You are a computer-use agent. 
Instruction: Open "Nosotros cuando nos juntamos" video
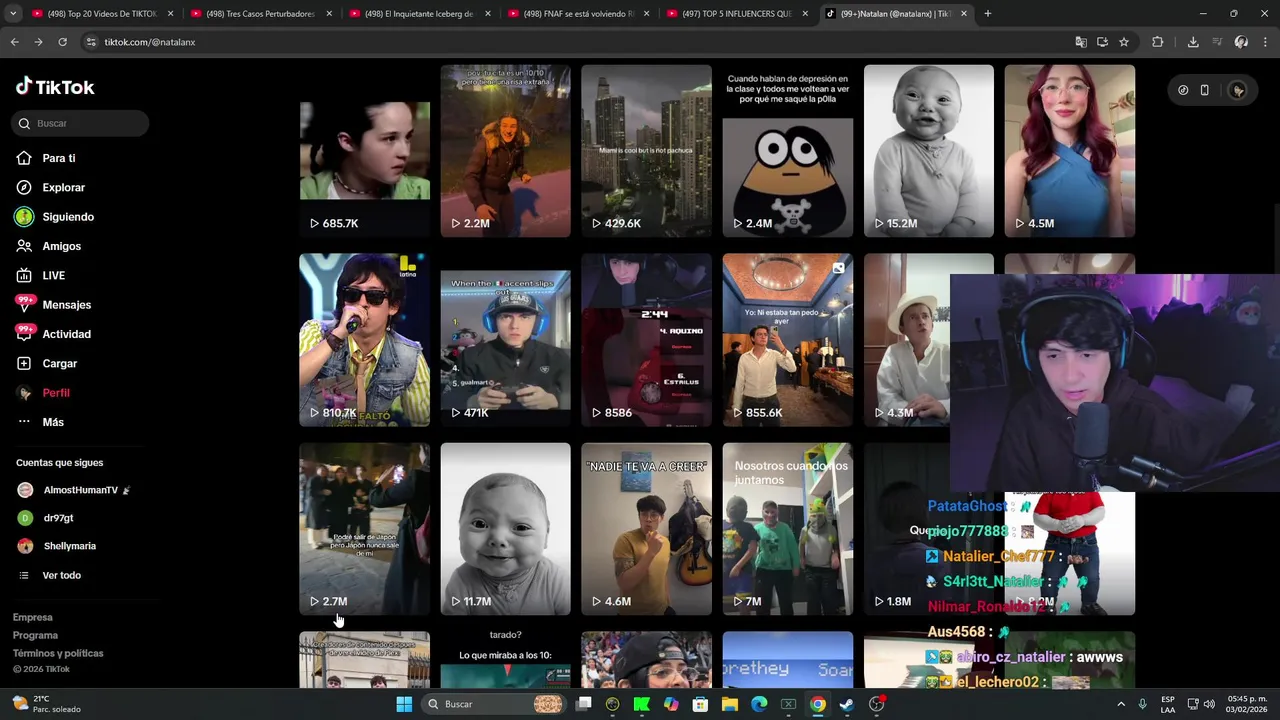point(788,529)
